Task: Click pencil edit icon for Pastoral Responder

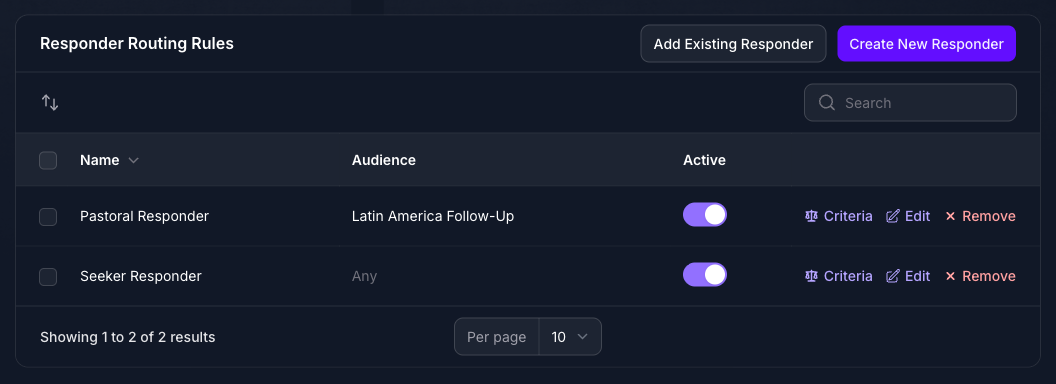Action: click(892, 216)
